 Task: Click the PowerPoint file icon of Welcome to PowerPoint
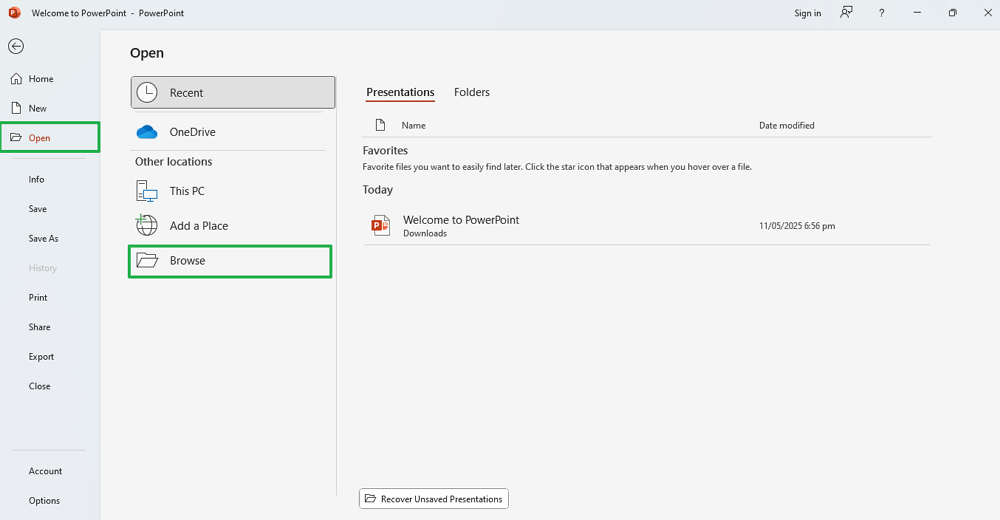(381, 225)
